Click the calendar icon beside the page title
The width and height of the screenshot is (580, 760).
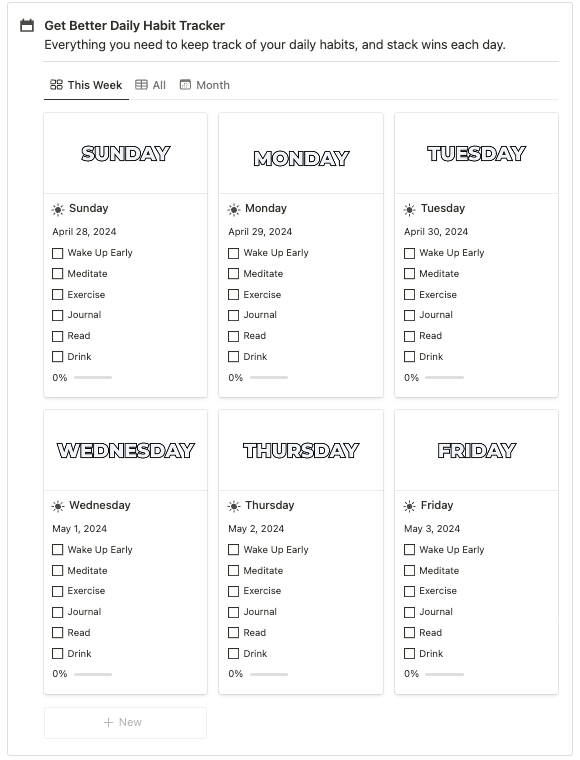click(x=27, y=25)
